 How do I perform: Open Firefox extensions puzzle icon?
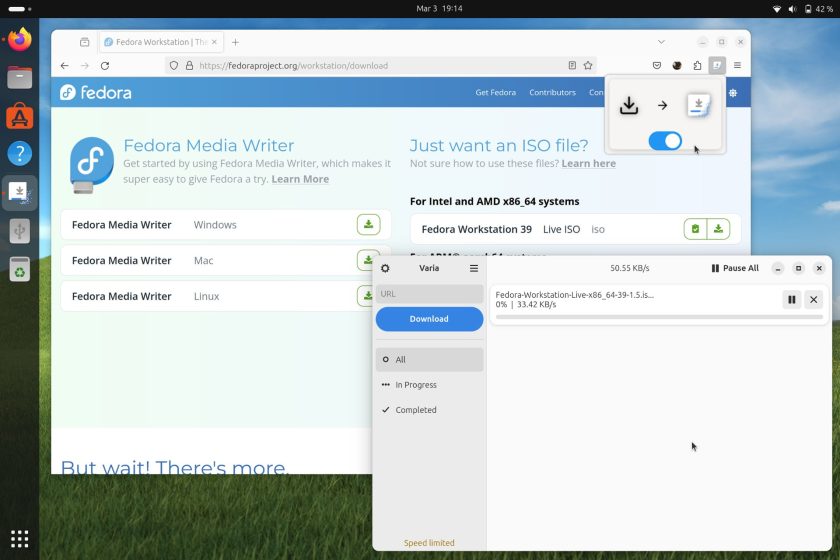[x=697, y=65]
